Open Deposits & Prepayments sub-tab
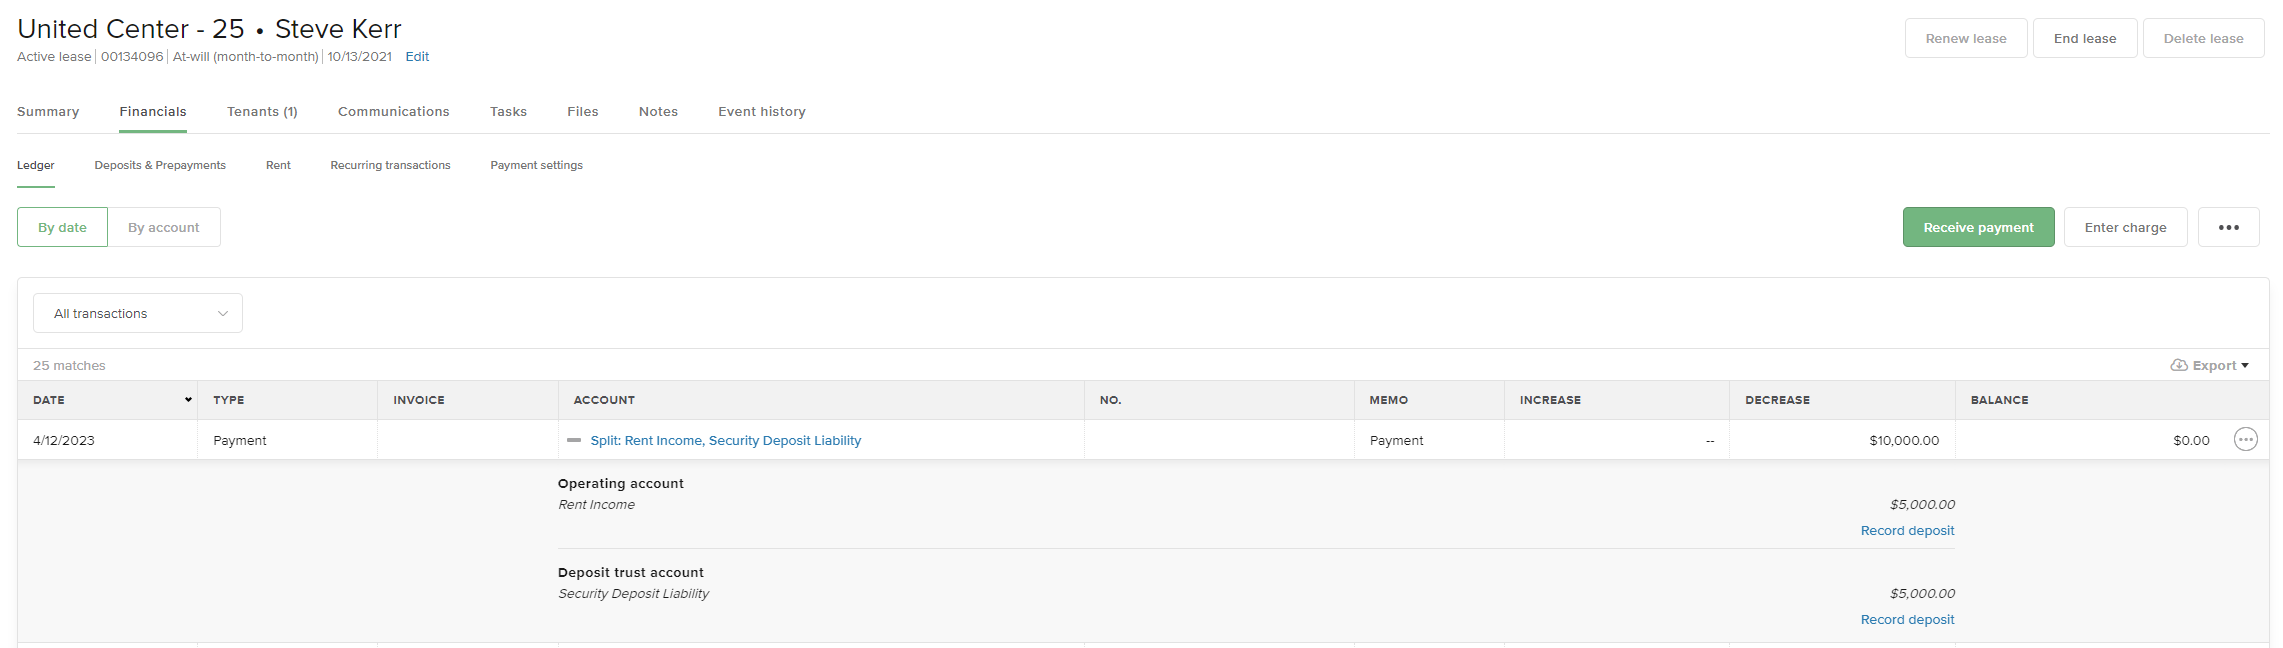The width and height of the screenshot is (2283, 648). [160, 165]
